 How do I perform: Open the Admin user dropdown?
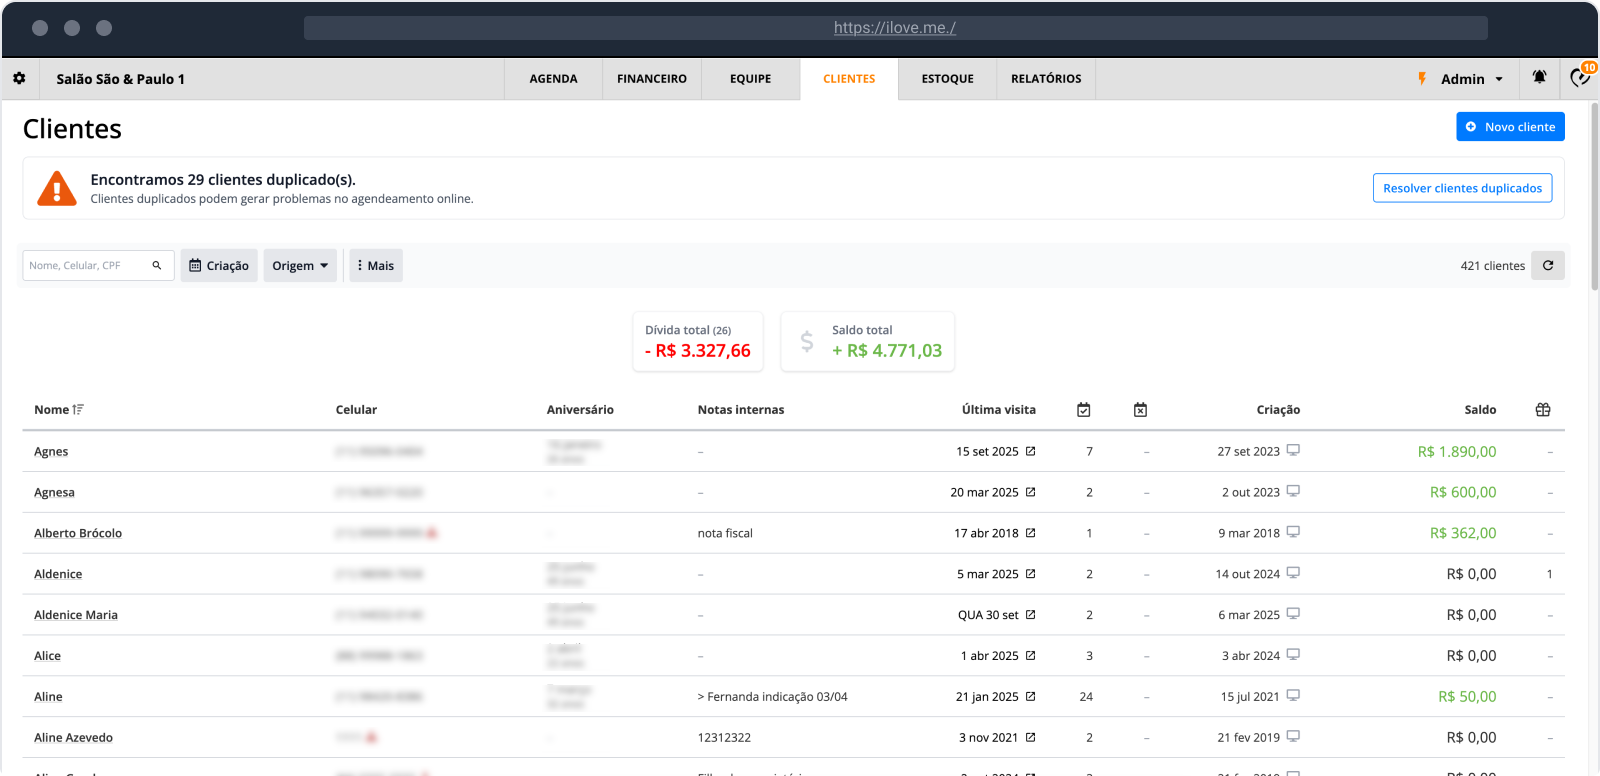tap(1472, 79)
